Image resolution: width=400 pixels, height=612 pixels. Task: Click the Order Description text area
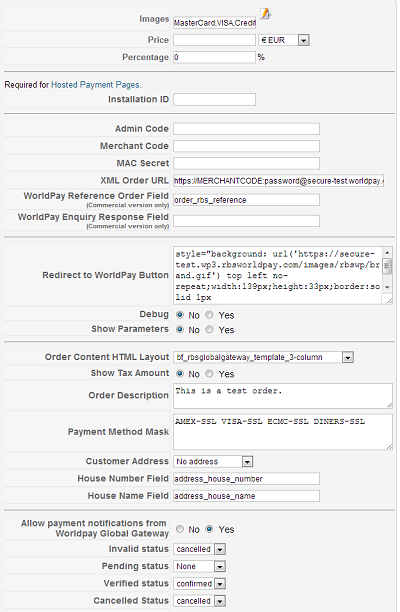(283, 396)
